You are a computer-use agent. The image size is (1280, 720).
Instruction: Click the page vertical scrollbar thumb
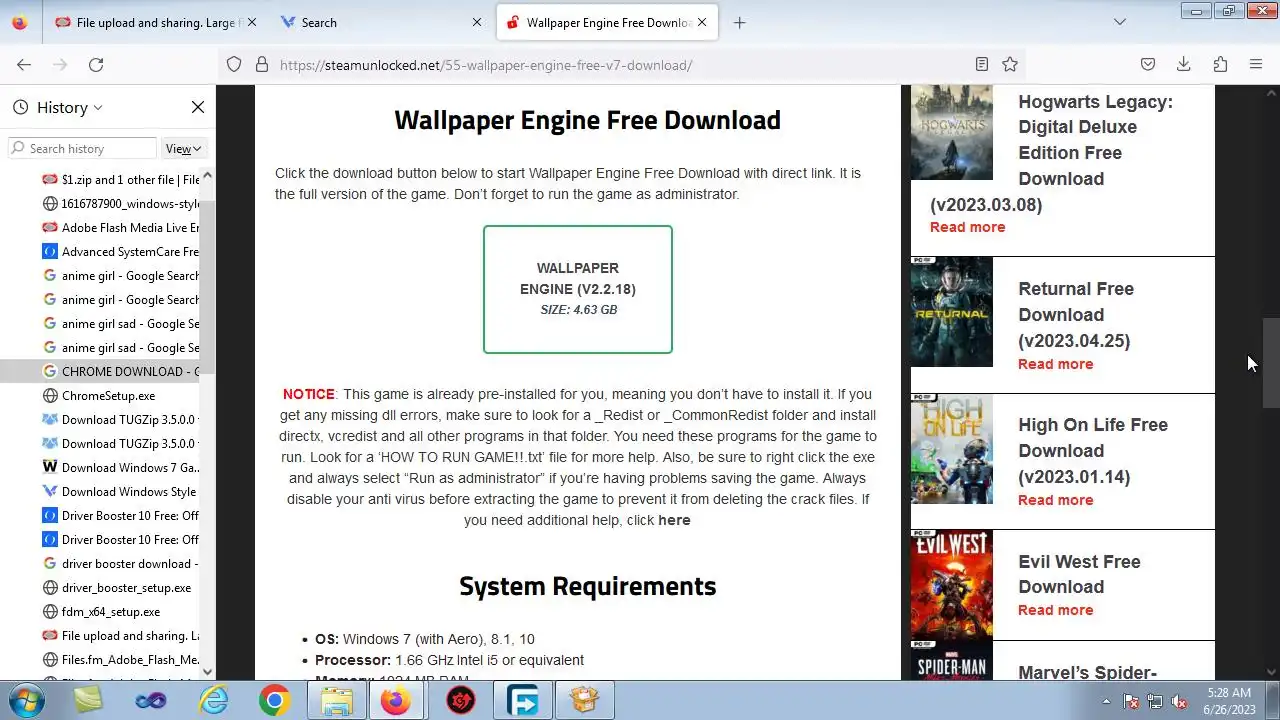tap(1271, 363)
